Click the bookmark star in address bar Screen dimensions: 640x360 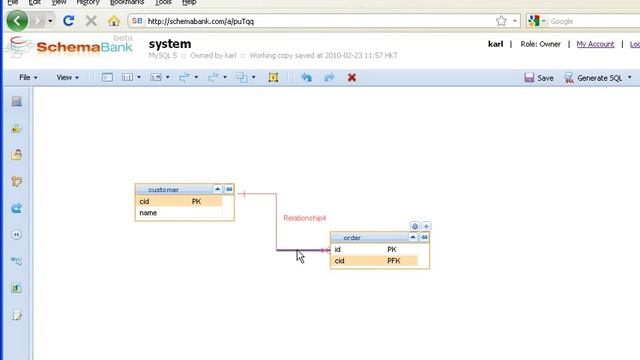501,21
